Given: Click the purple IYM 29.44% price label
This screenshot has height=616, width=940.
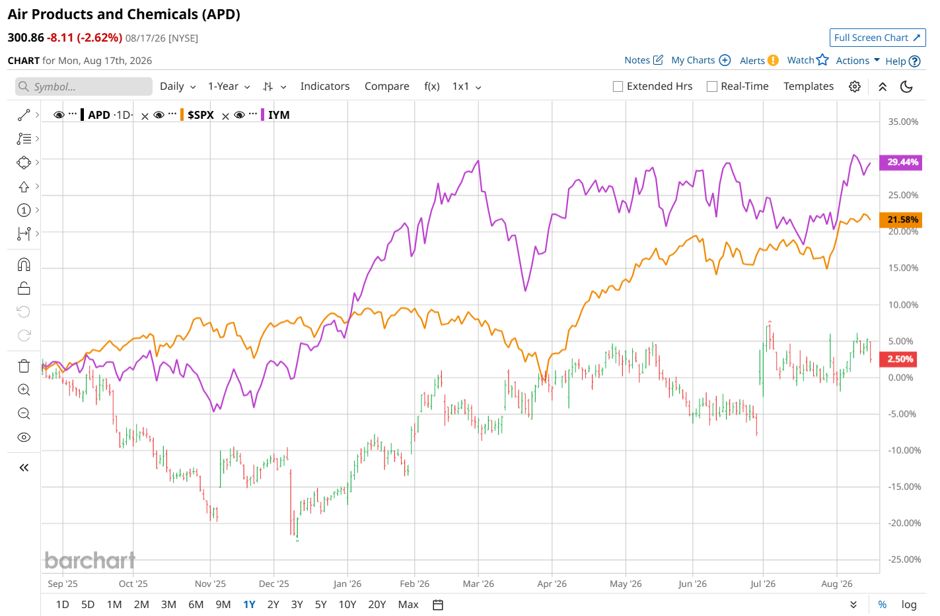Looking at the screenshot, I should coord(901,162).
